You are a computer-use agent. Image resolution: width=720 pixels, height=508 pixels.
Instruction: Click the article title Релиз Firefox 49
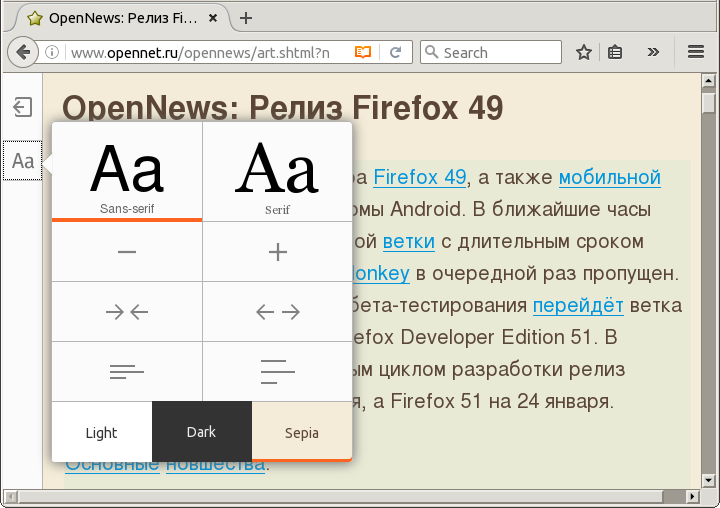tap(377, 108)
